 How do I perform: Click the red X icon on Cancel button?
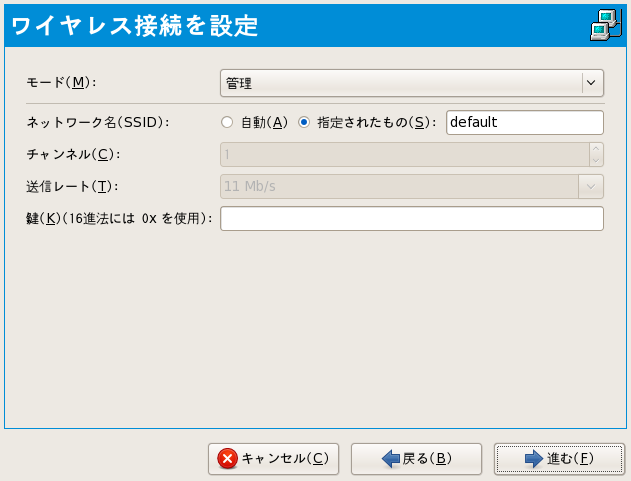point(228,459)
